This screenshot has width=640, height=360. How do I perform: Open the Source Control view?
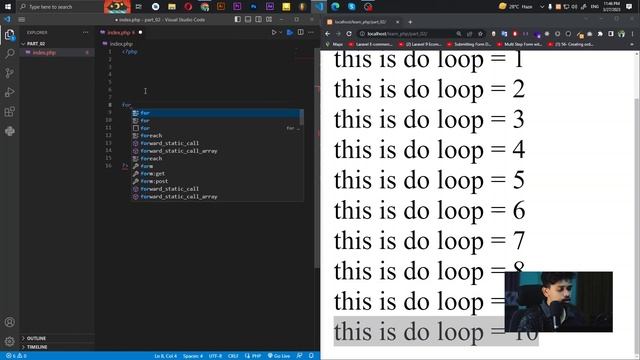coord(9,73)
